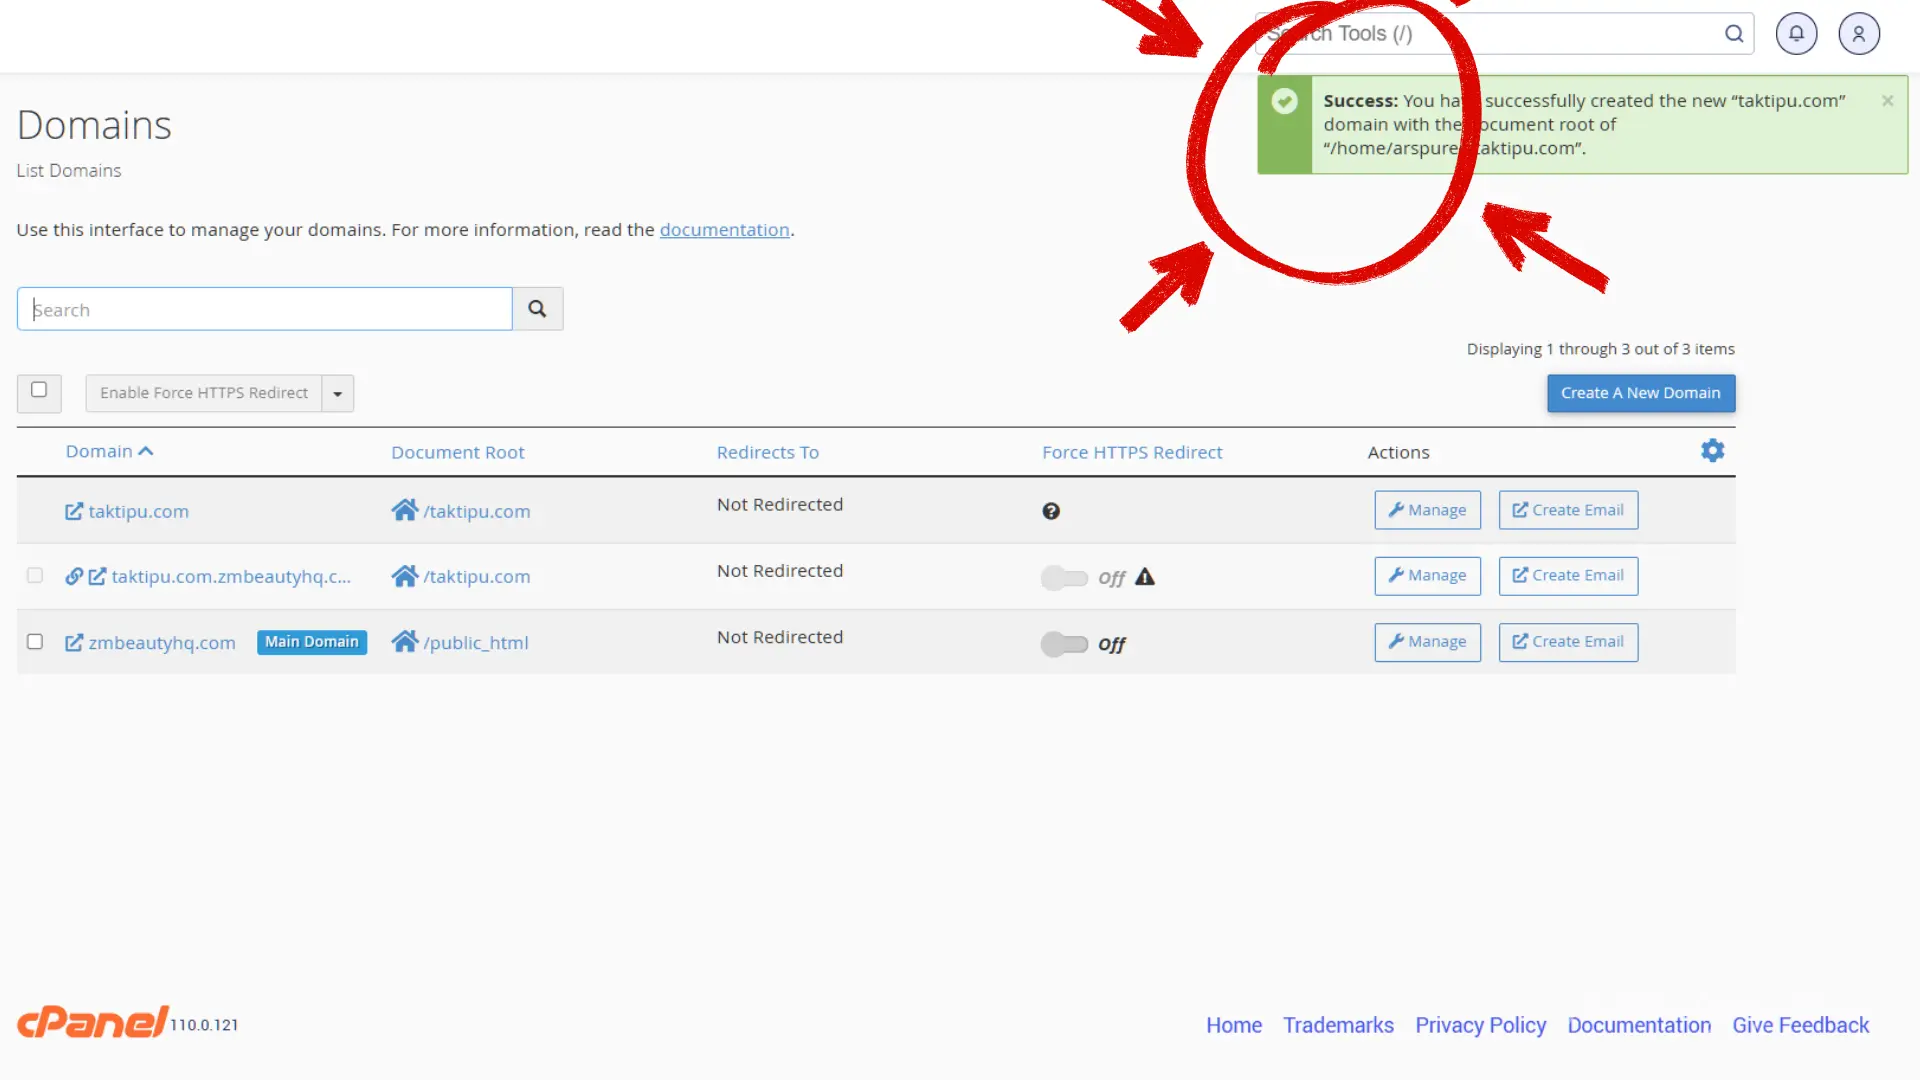
Task: Manage the taktipu.com domain
Action: [x=1427, y=510]
